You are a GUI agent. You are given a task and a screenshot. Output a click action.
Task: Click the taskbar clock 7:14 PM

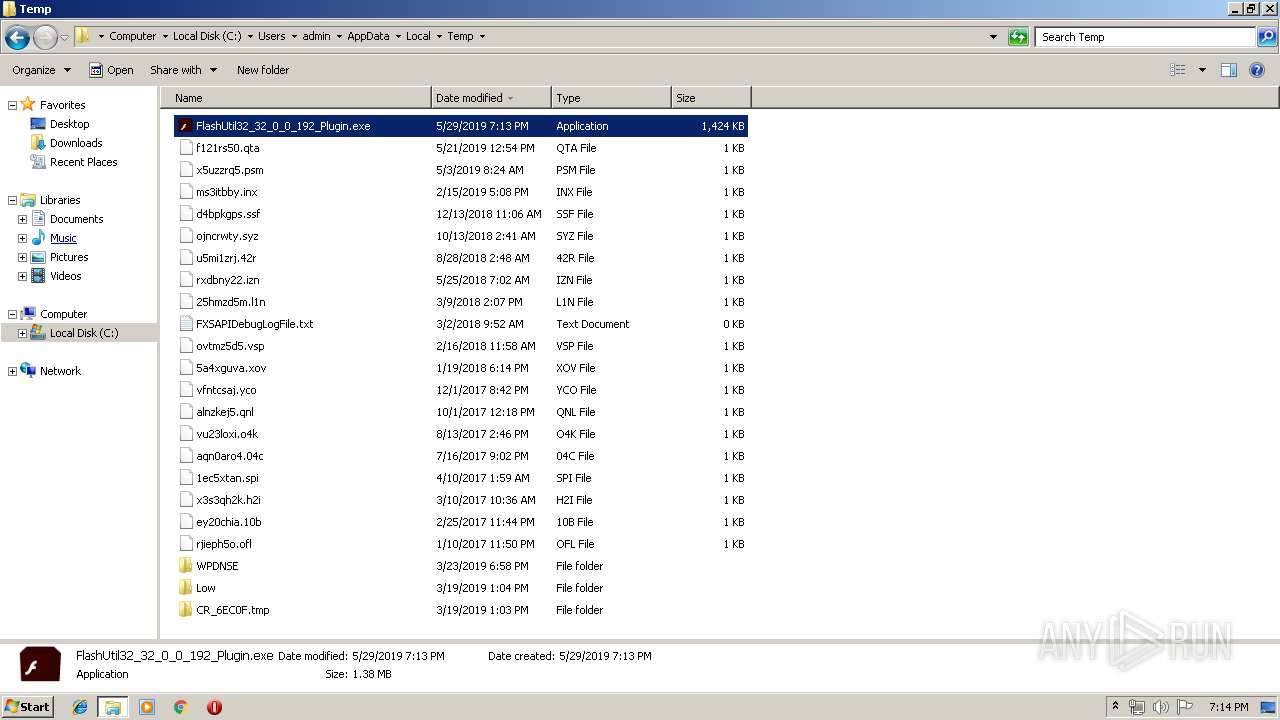1228,707
